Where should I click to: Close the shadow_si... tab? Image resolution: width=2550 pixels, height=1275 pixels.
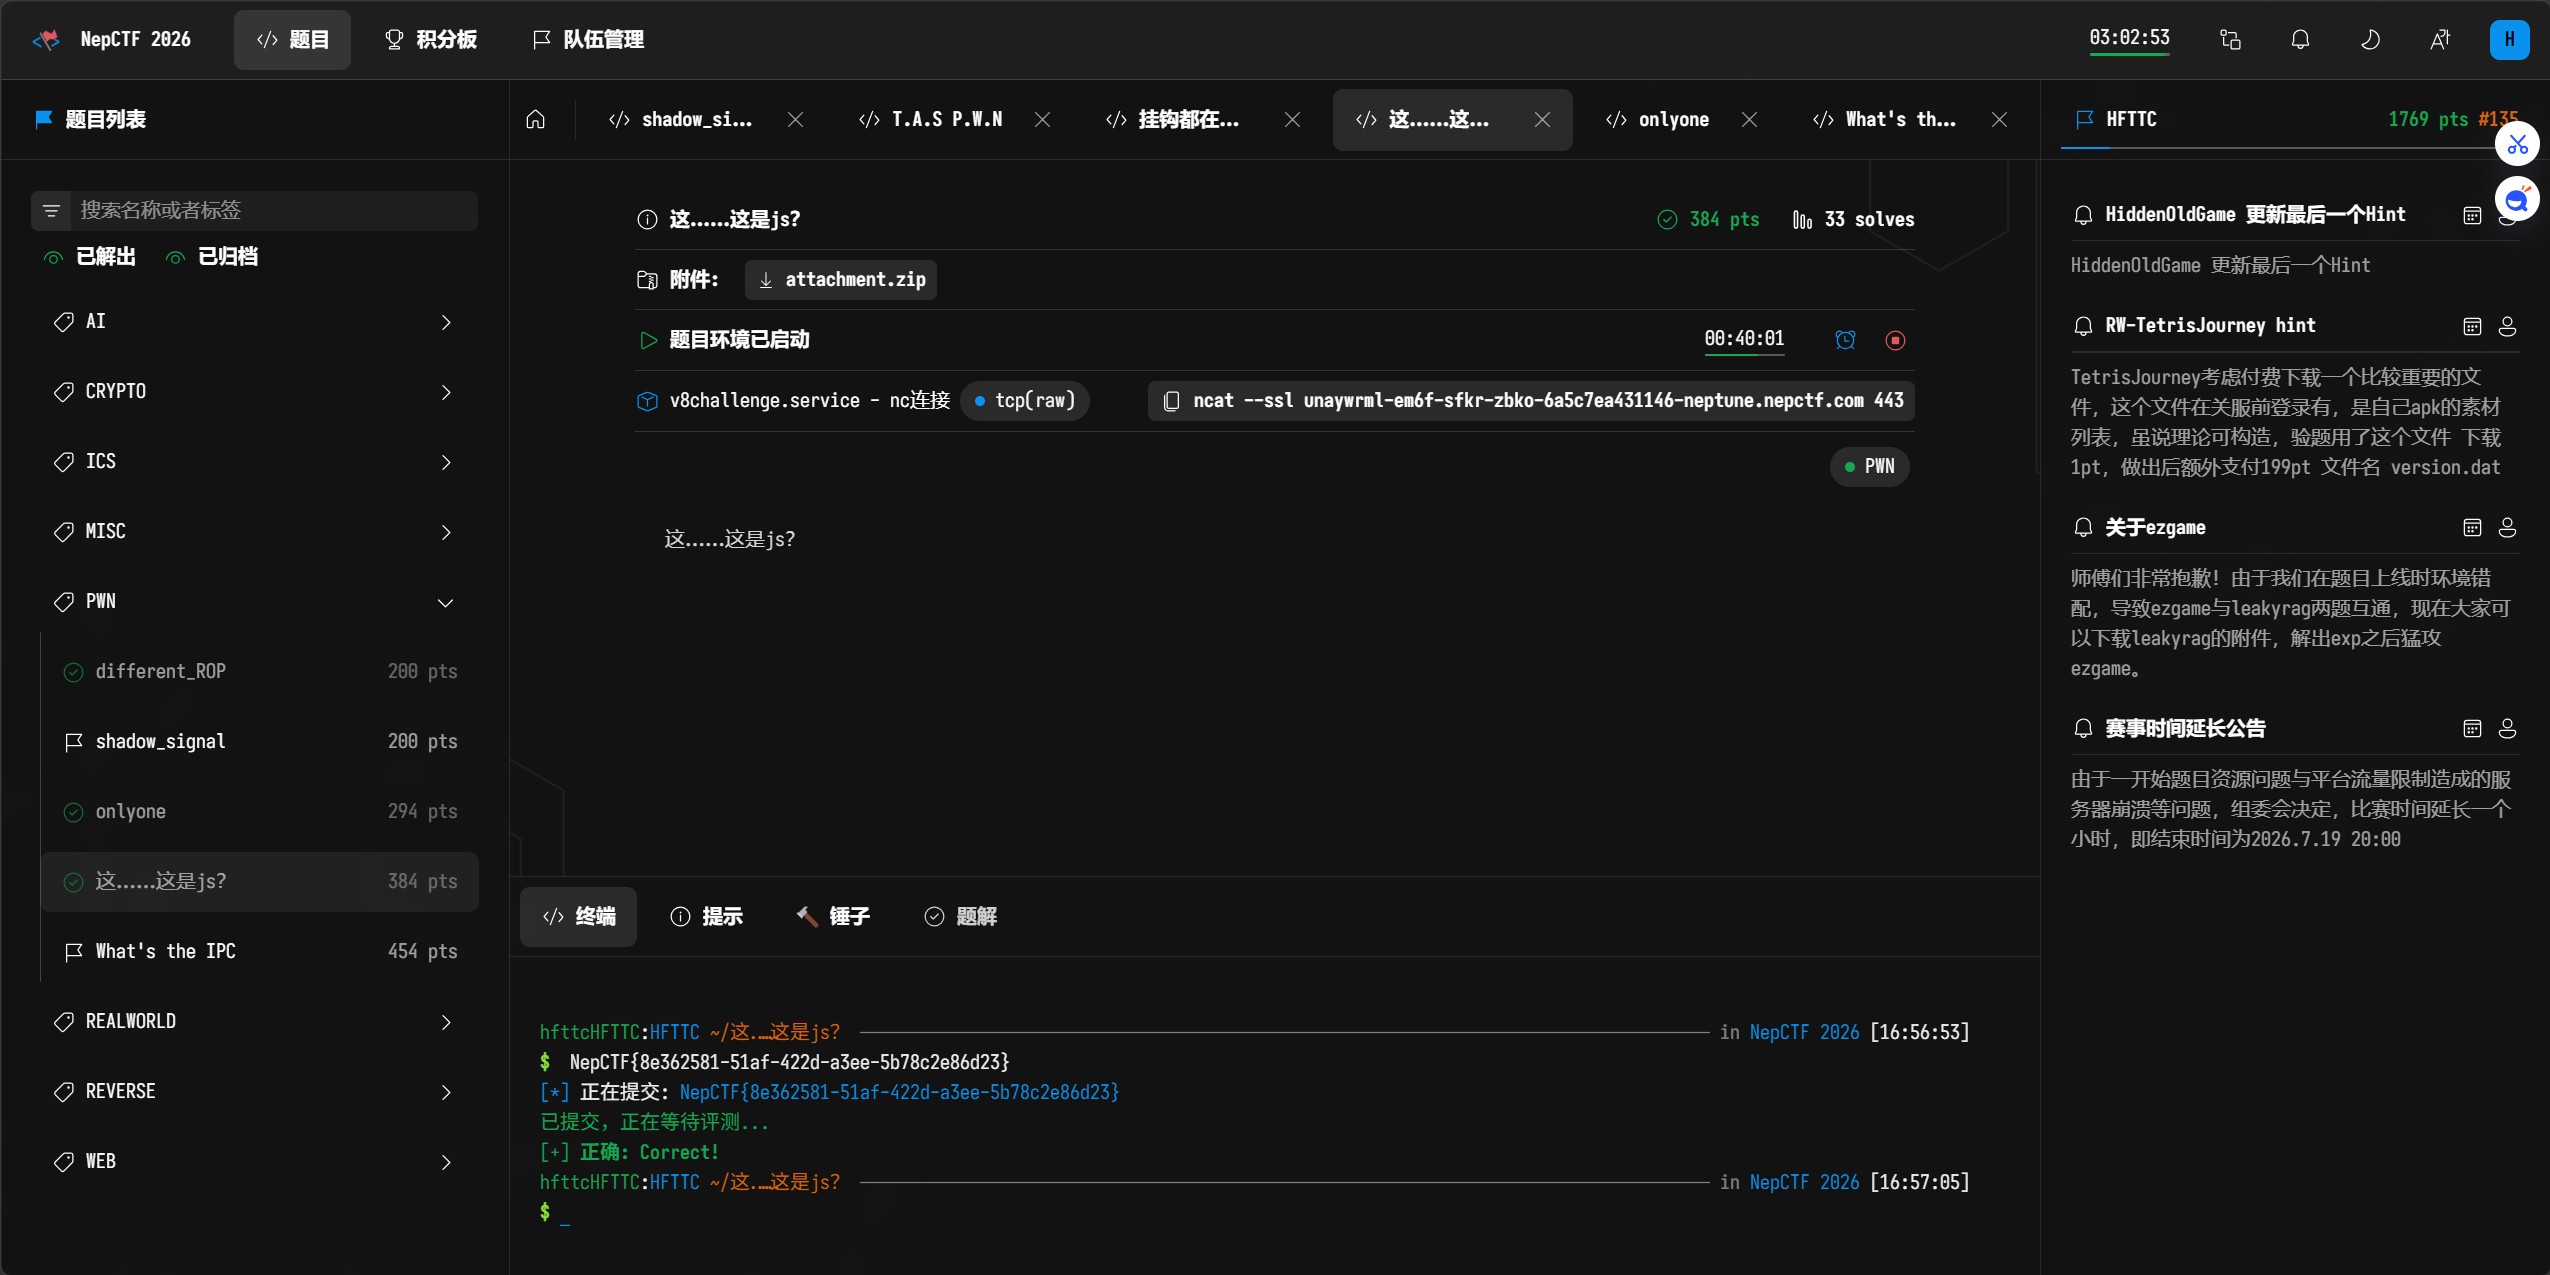coord(795,120)
